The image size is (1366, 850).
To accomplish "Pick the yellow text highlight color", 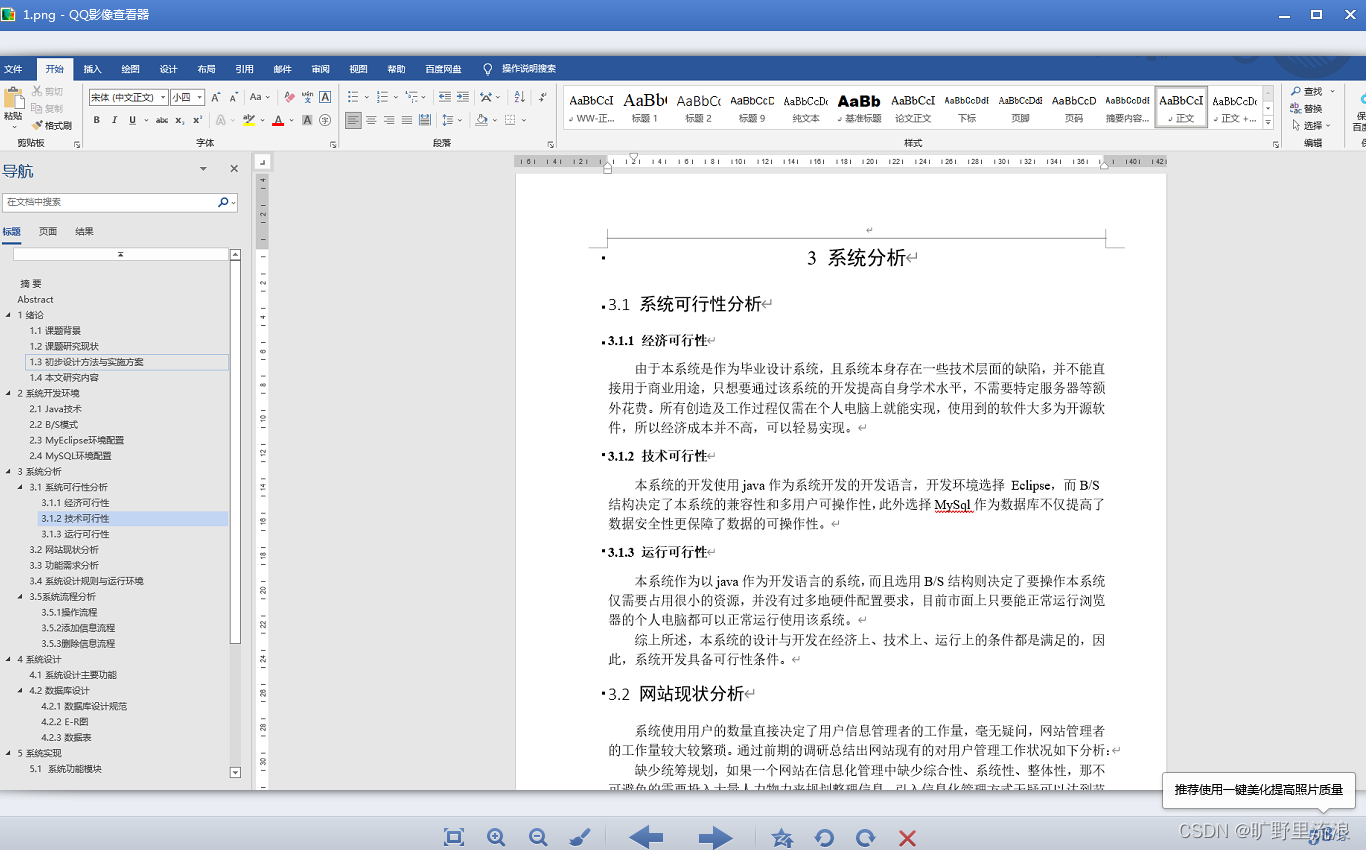I will click(249, 120).
